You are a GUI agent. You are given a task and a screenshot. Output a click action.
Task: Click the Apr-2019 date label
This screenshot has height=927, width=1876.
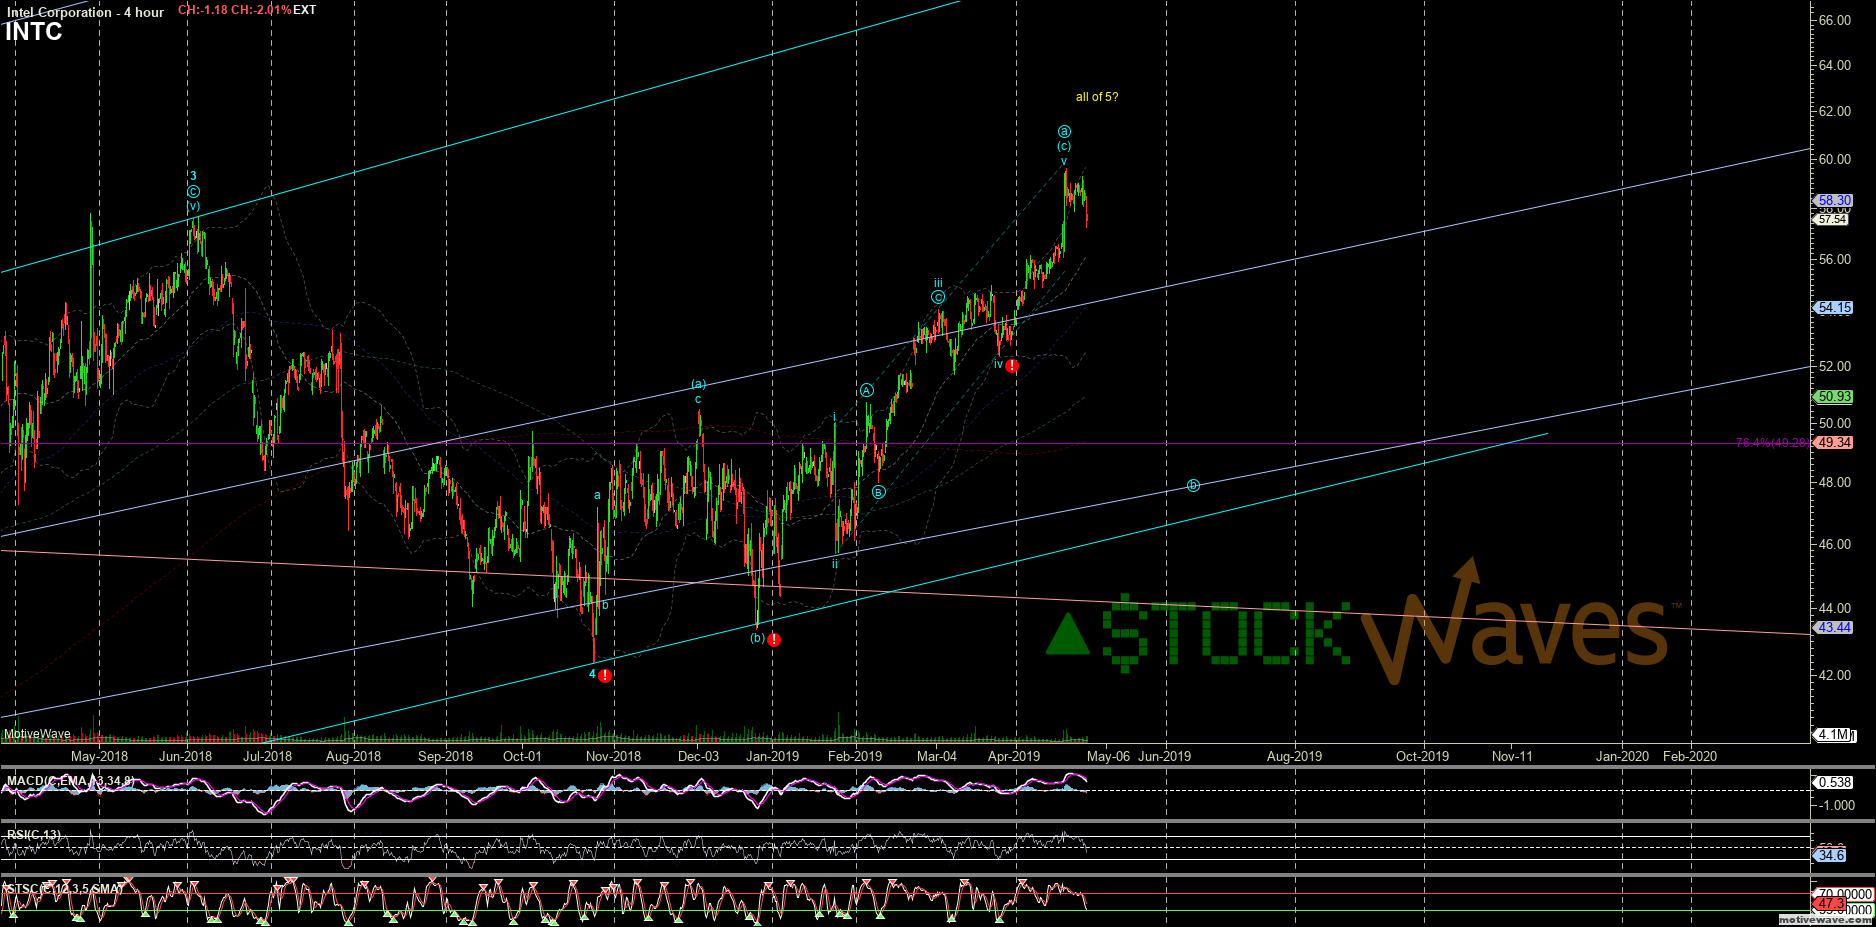tap(1014, 756)
